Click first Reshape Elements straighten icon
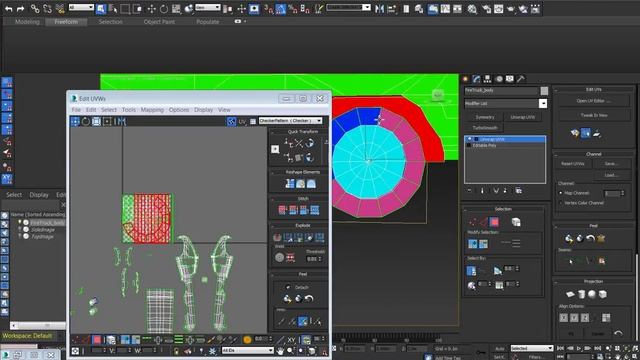This screenshot has width=640, height=360. coord(290,184)
